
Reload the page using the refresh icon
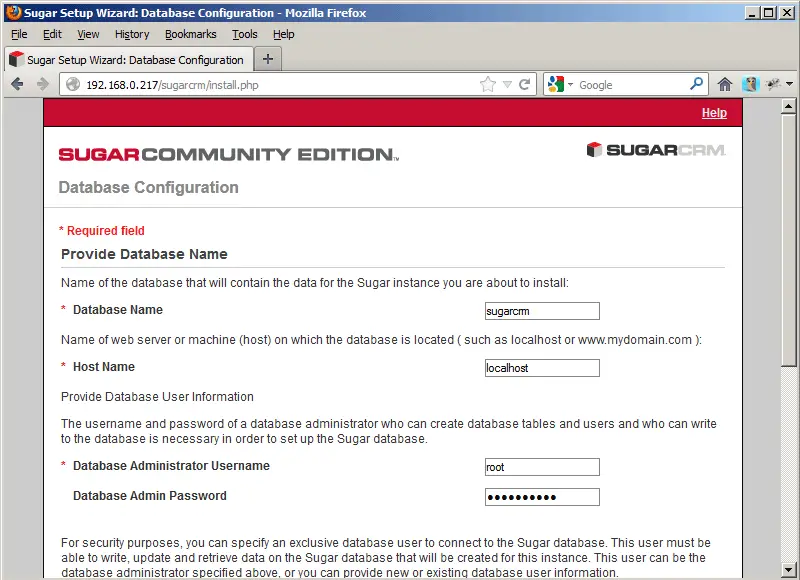coord(525,85)
